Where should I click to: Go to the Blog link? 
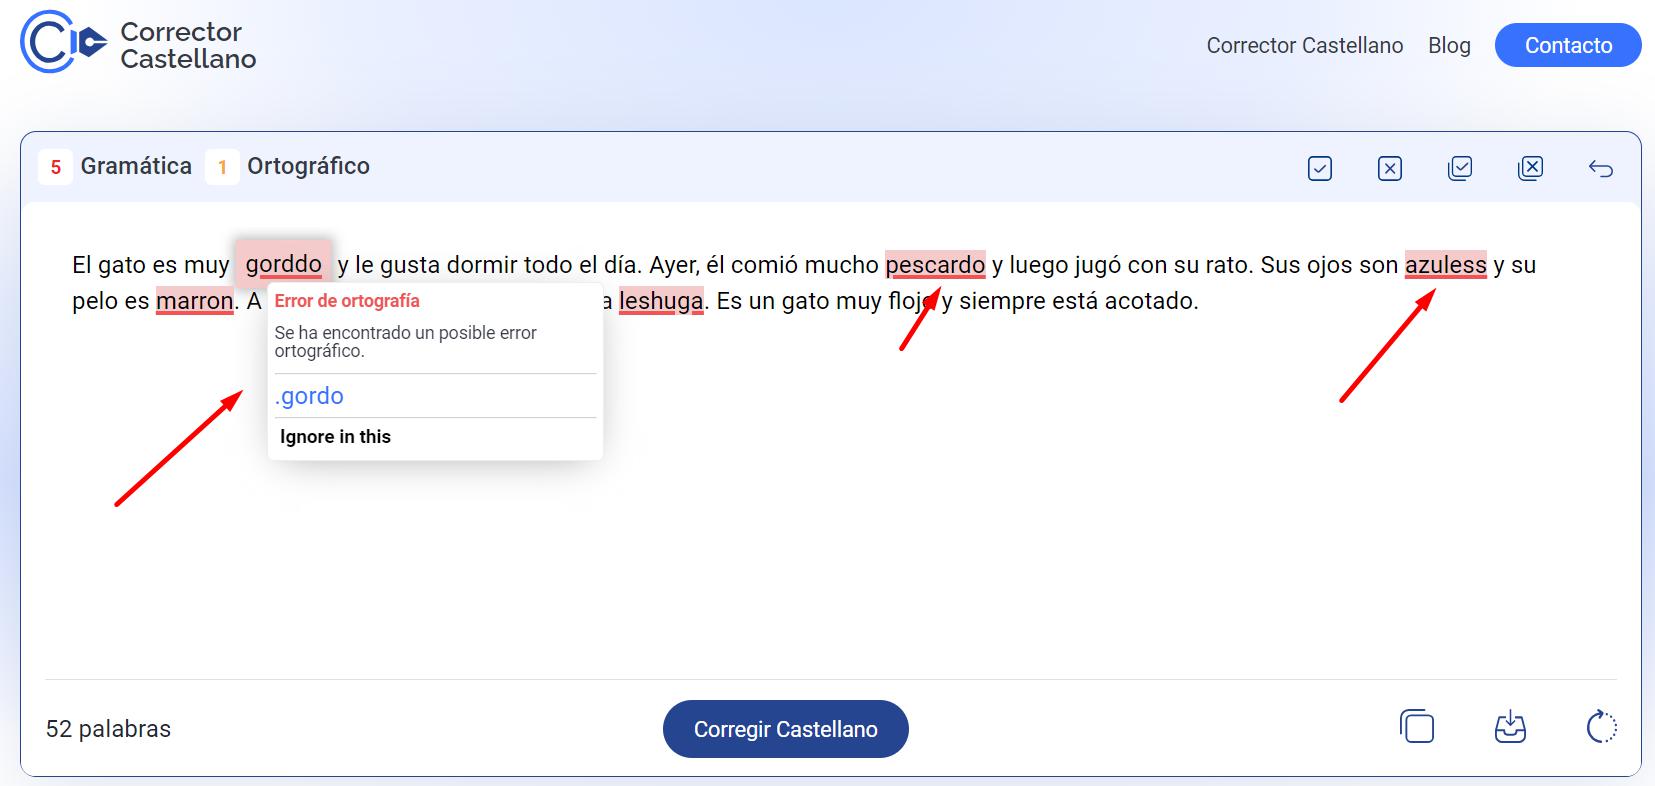point(1448,45)
